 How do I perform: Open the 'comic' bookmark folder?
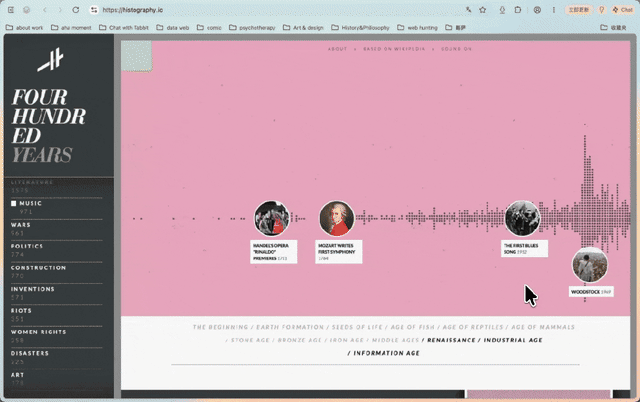tap(209, 27)
